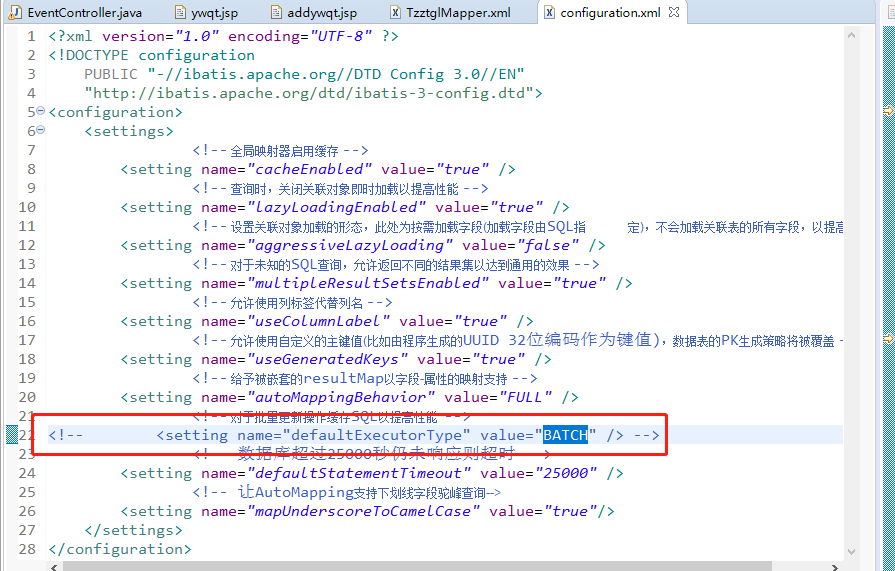
Task: Click the horizontal scrollbar thumb
Action: tap(417, 567)
